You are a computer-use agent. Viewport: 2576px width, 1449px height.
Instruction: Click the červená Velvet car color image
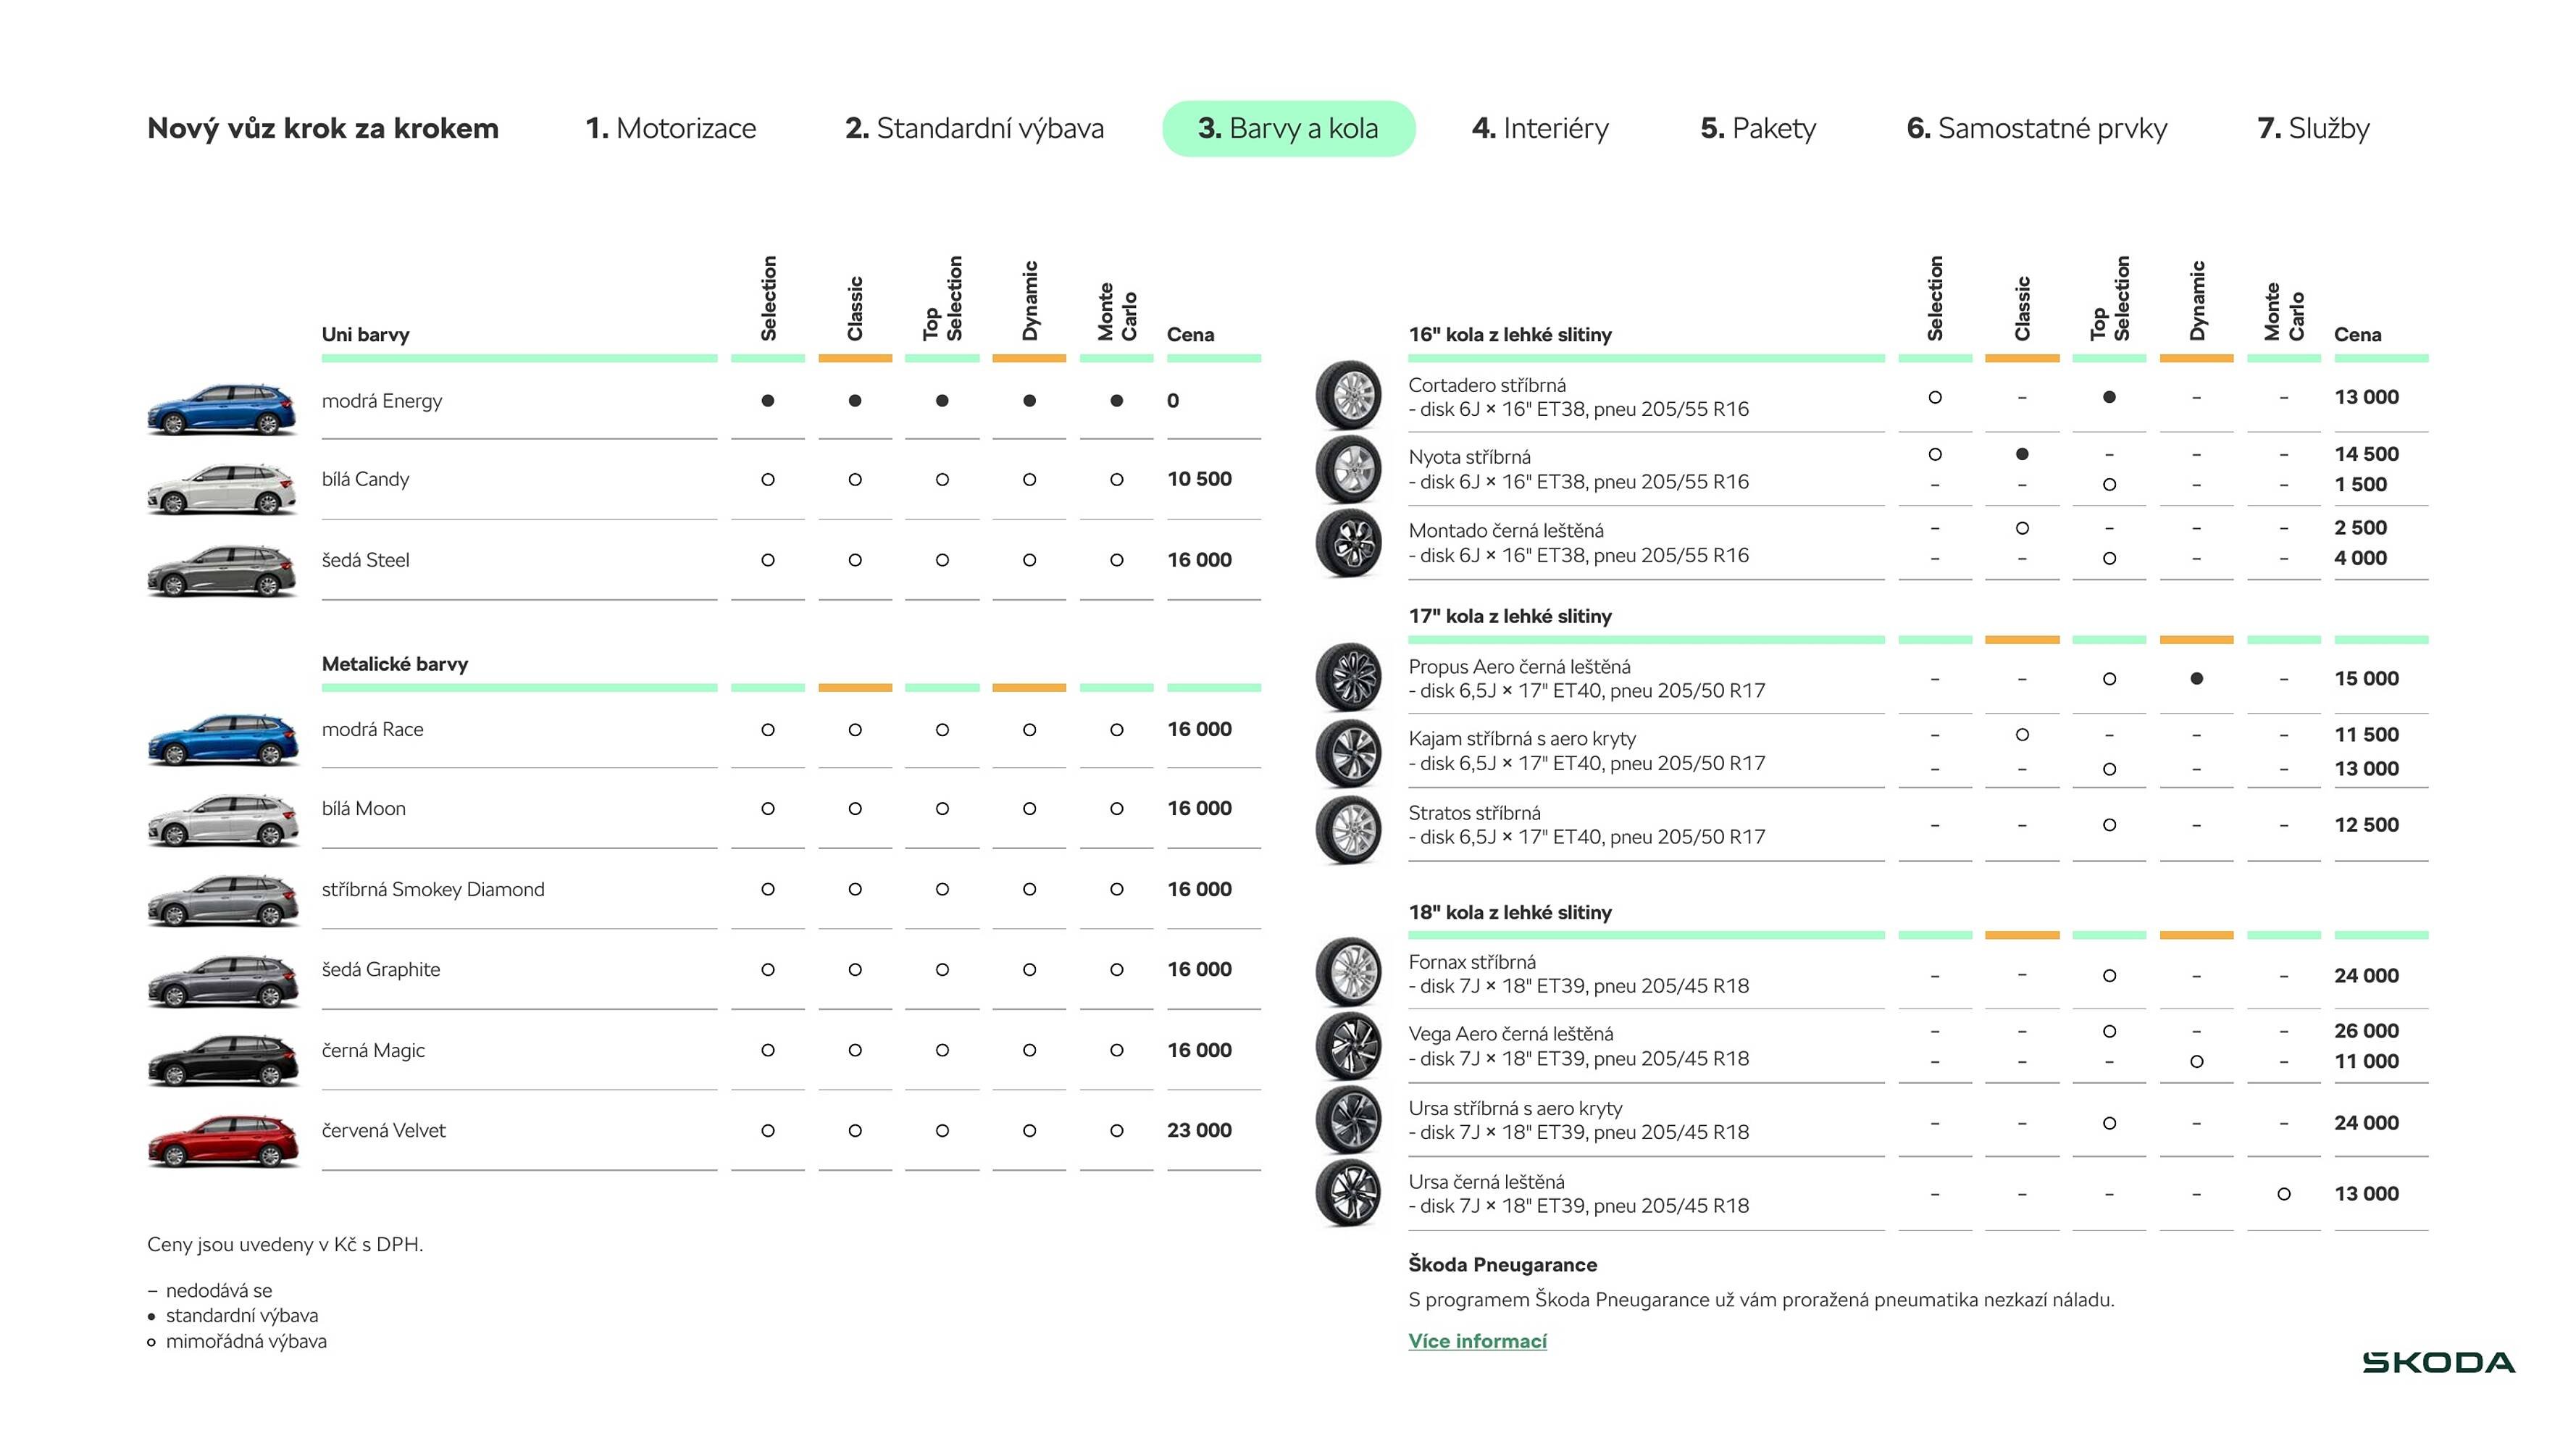(223, 1140)
